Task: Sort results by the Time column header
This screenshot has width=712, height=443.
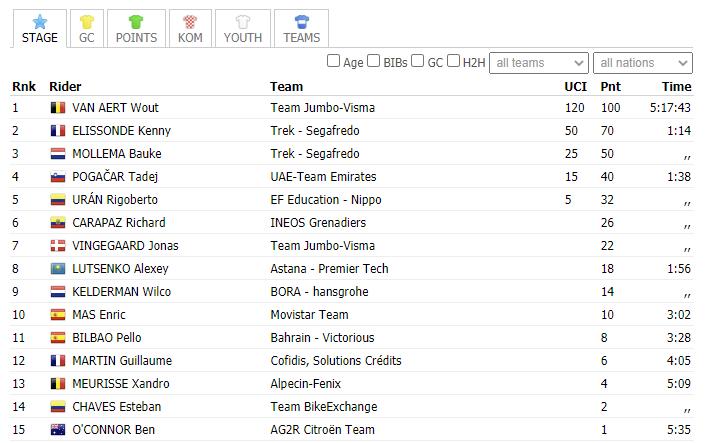Action: click(676, 86)
